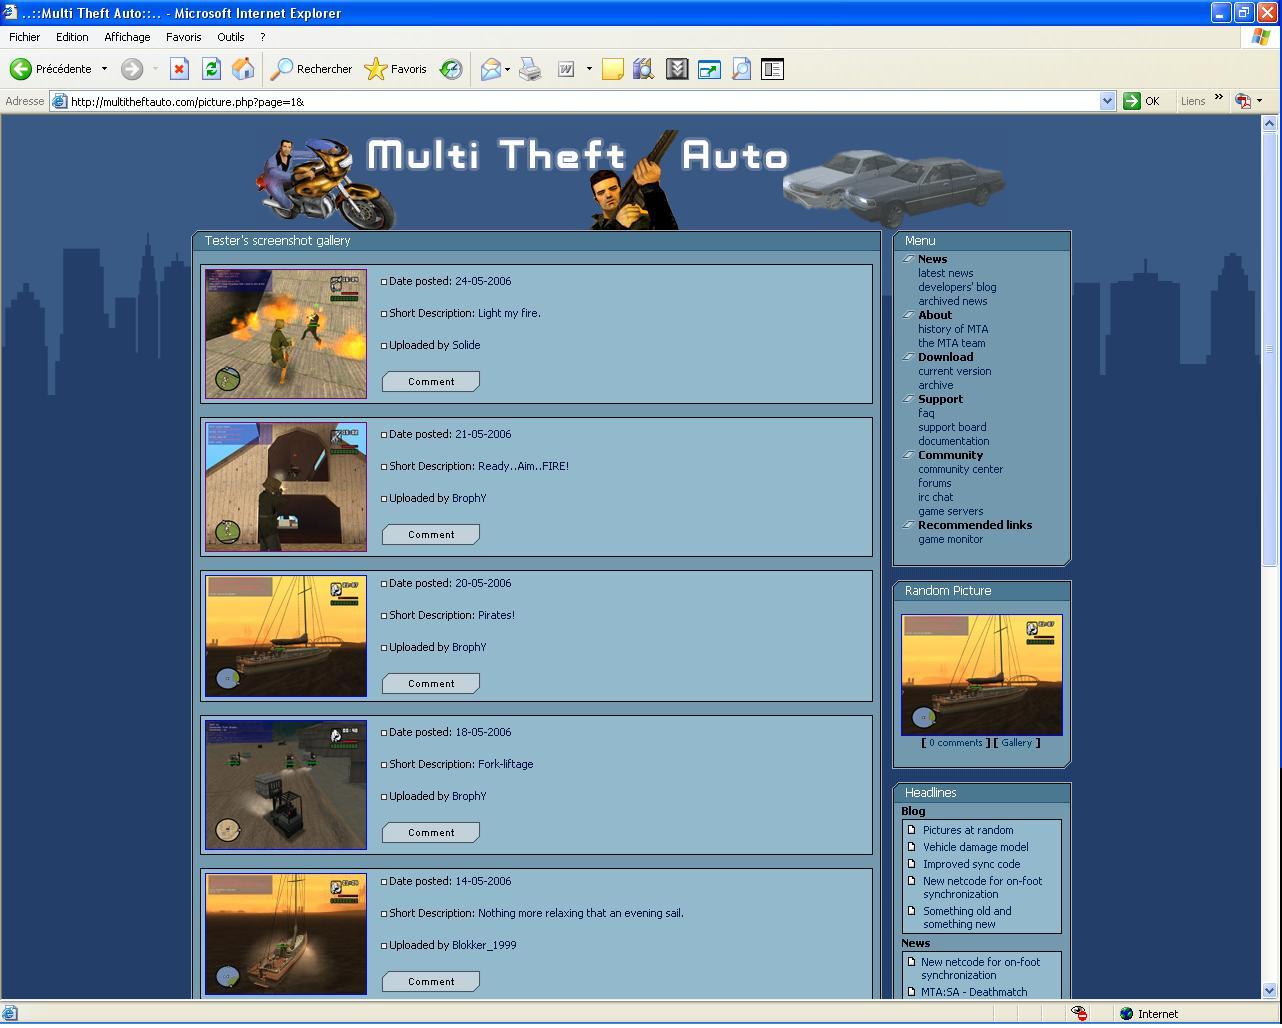Click the yellow note icon

tap(613, 69)
